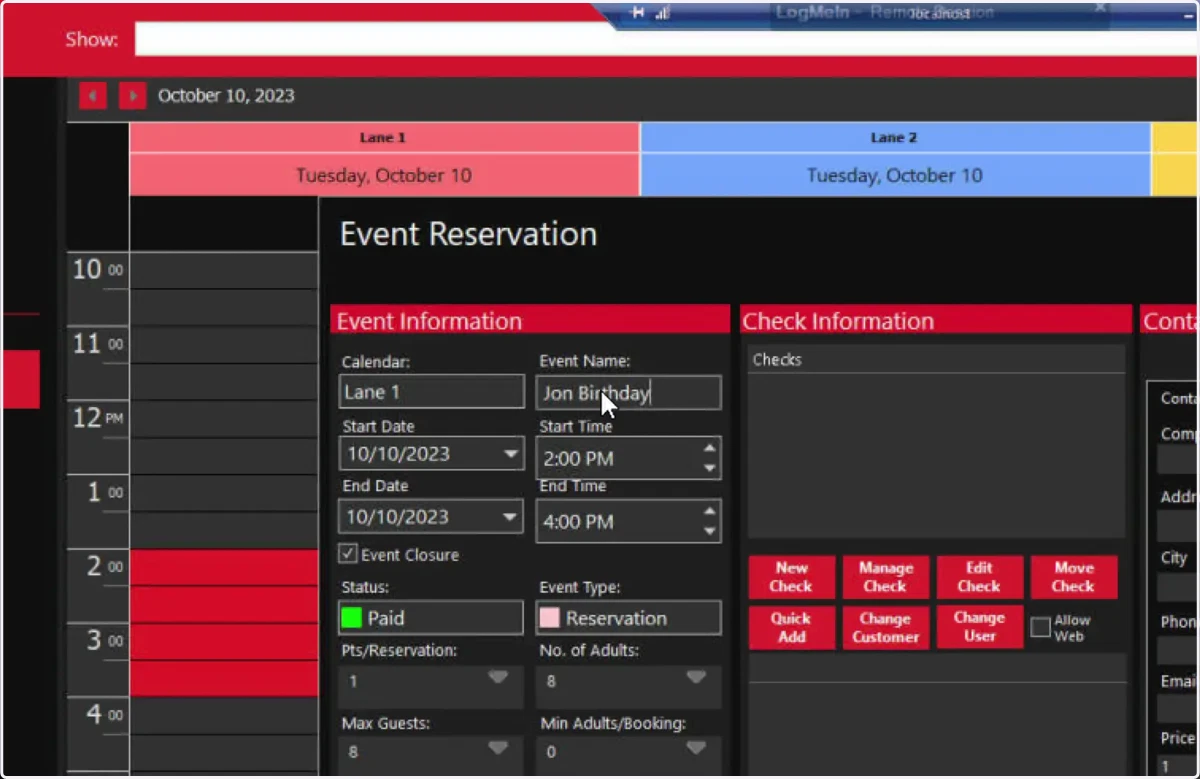Click the 12 PM time slot in Lane 1
The width and height of the screenshot is (1200, 779).
224,419
